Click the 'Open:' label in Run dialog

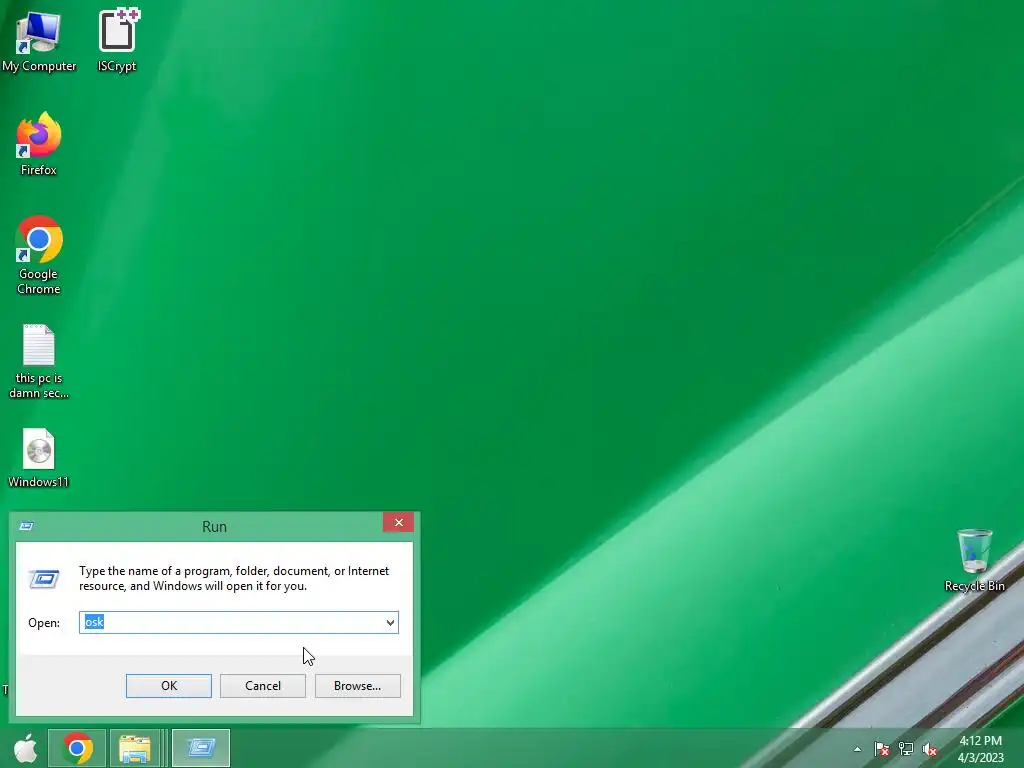(x=44, y=623)
